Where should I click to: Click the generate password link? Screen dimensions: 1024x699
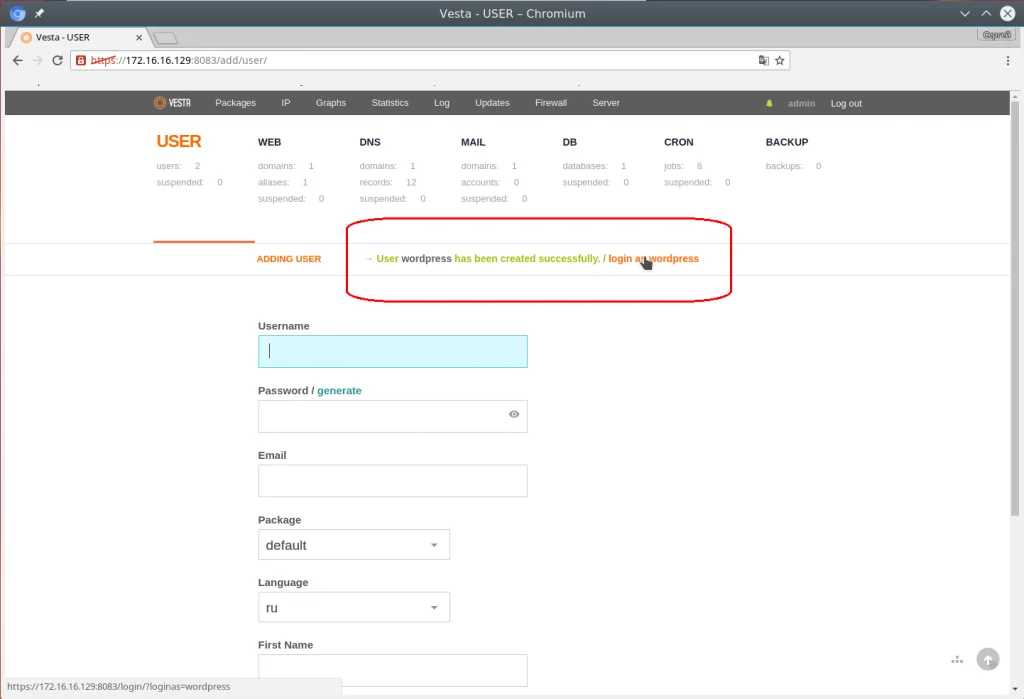pos(340,391)
